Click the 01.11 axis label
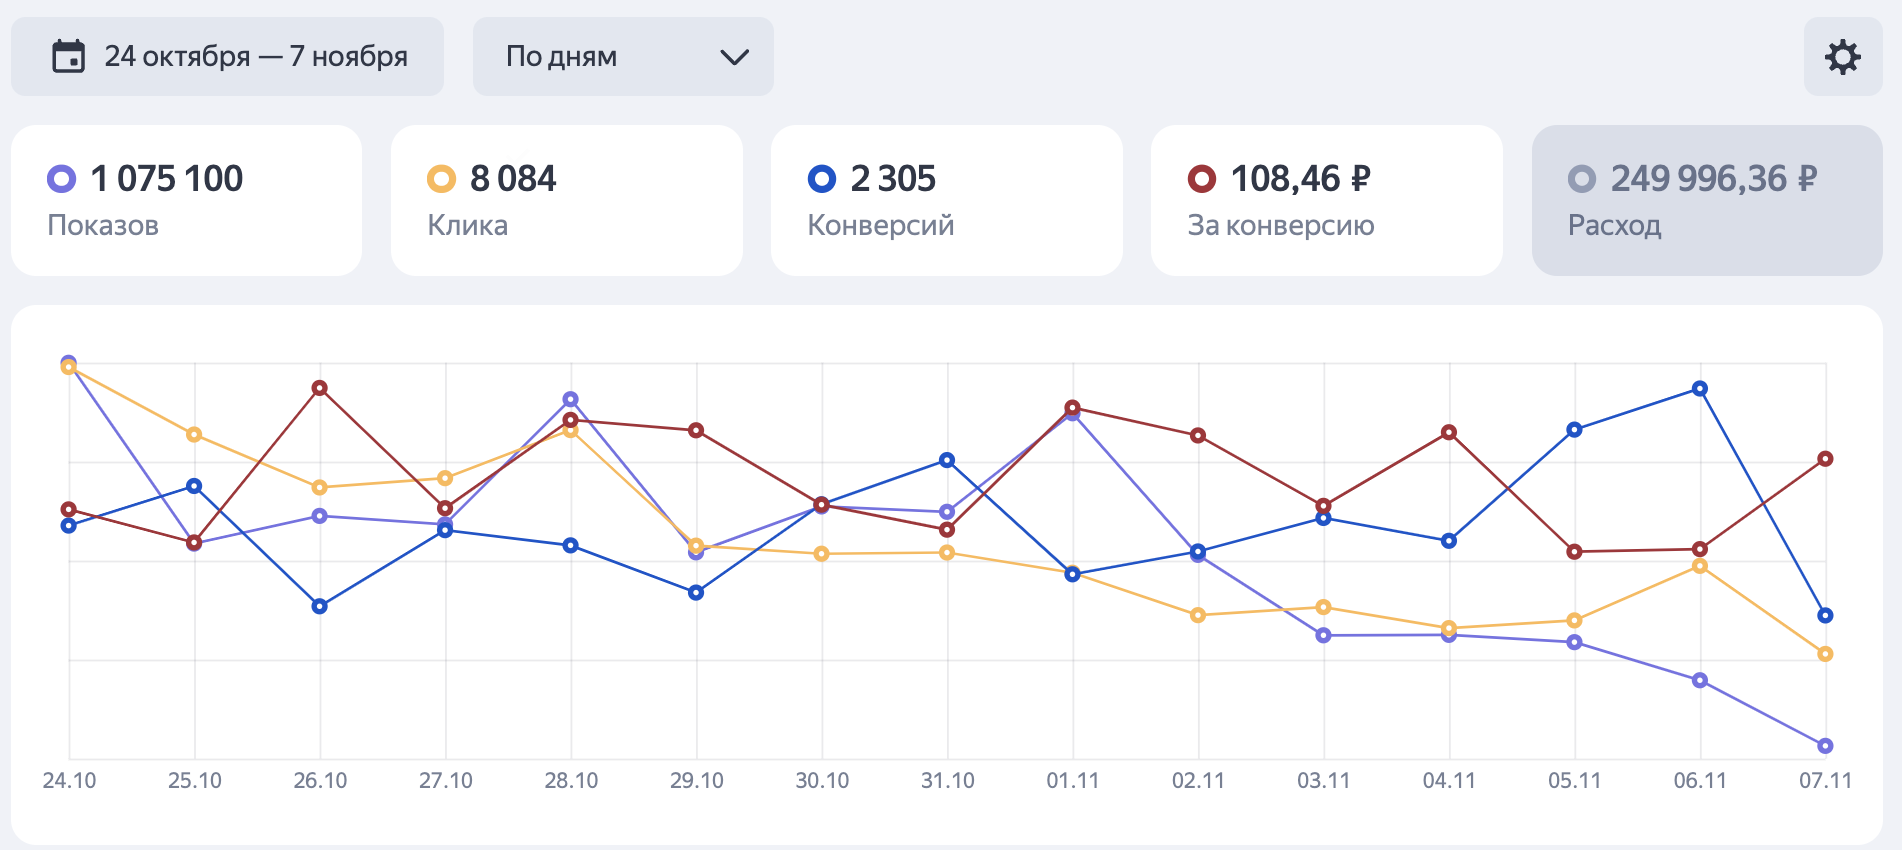This screenshot has height=850, width=1902. (x=1073, y=781)
